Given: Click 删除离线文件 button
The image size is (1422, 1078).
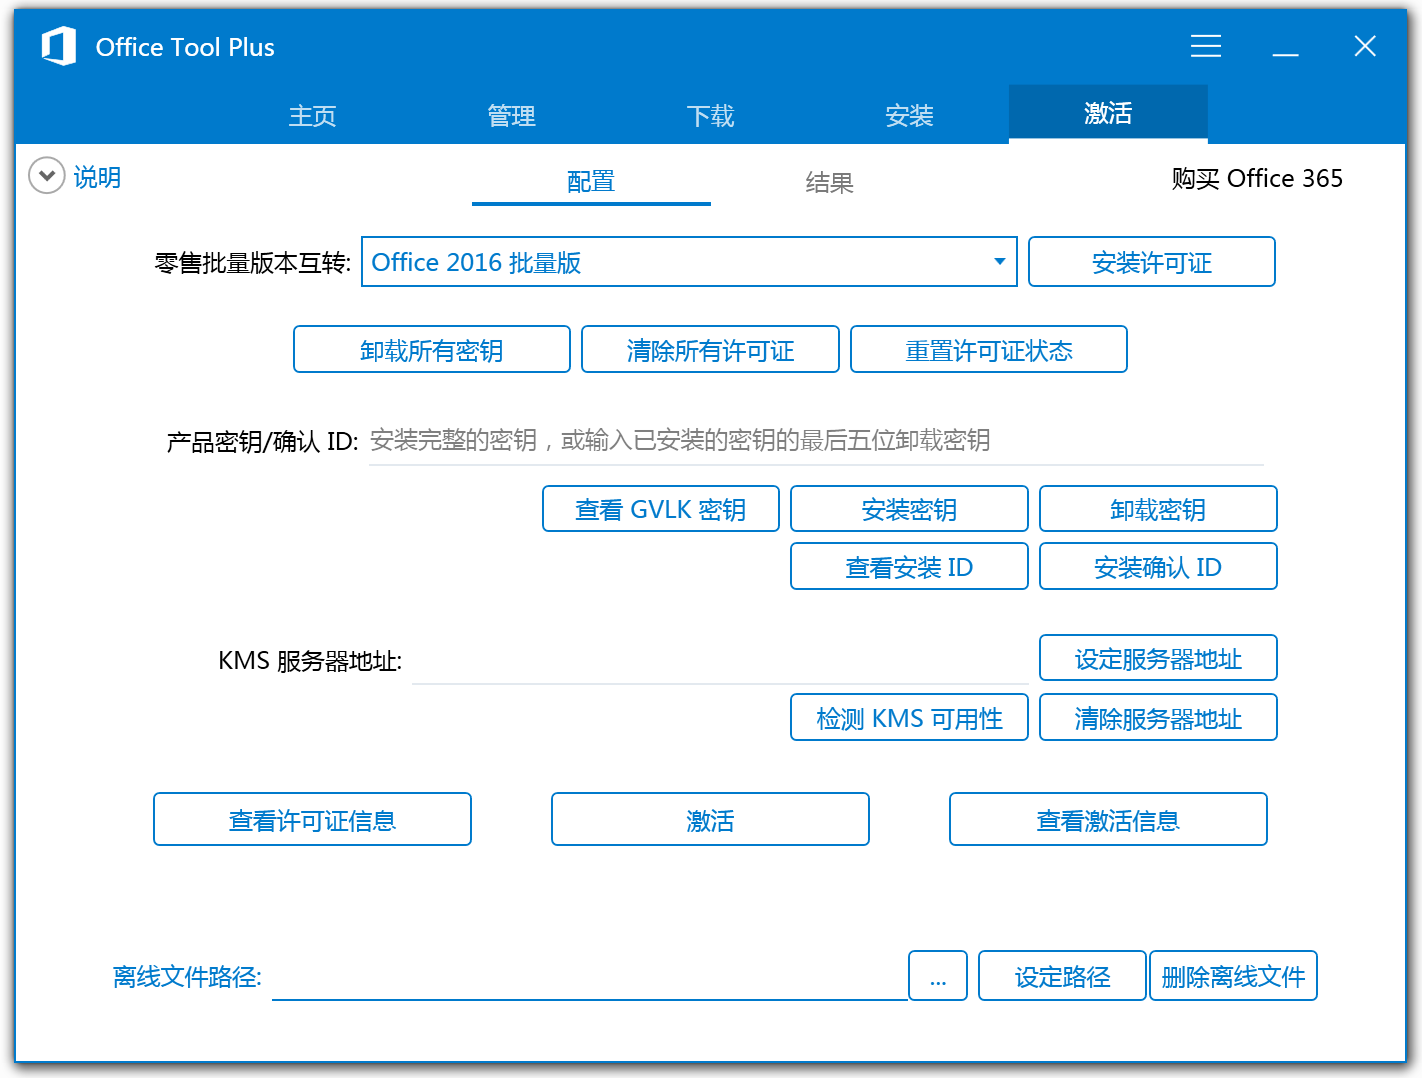Looking at the screenshot, I should (x=1233, y=976).
